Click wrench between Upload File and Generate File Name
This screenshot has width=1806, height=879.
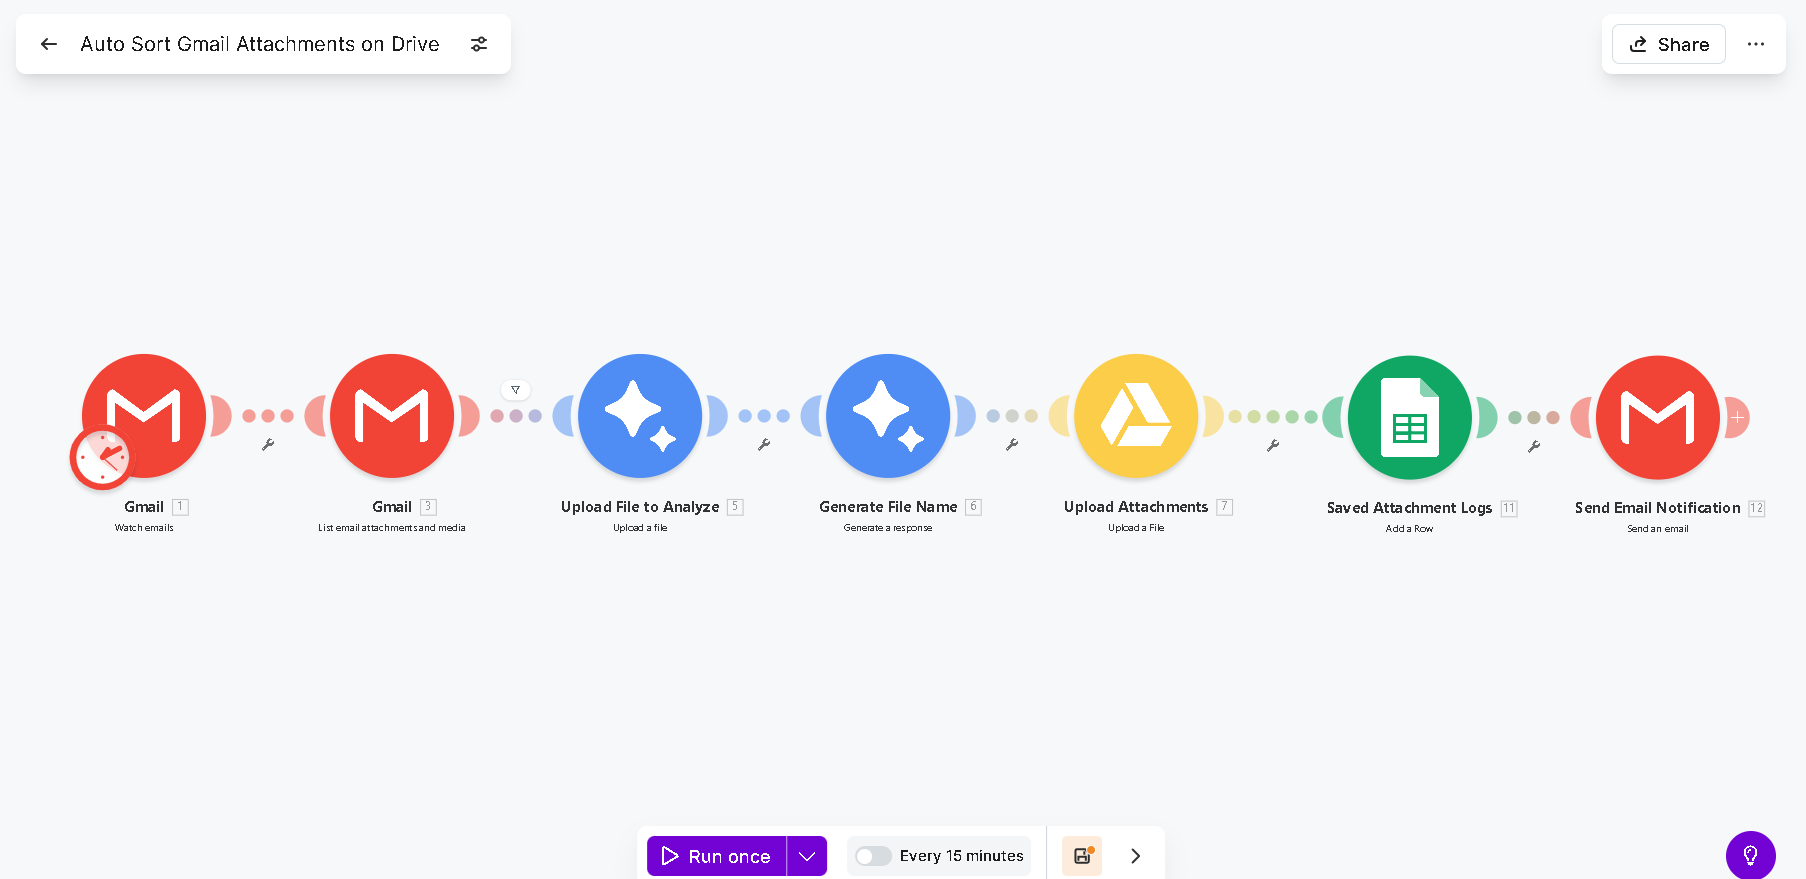[x=764, y=444]
